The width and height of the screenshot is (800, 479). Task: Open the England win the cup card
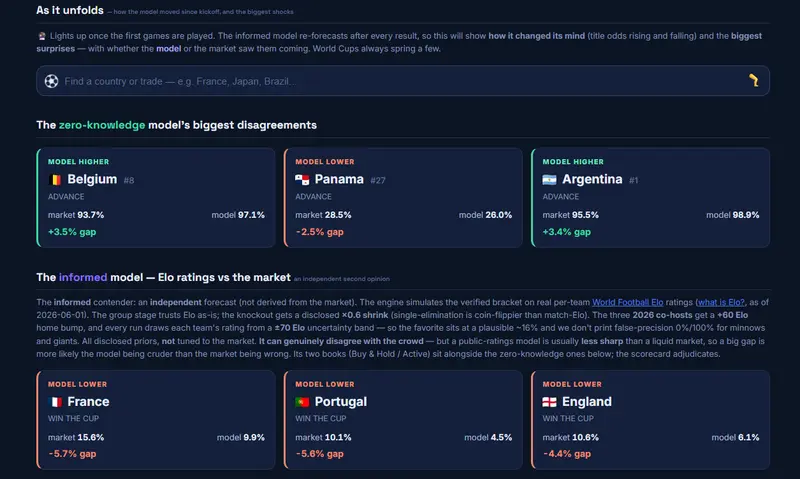pyautogui.click(x=651, y=420)
